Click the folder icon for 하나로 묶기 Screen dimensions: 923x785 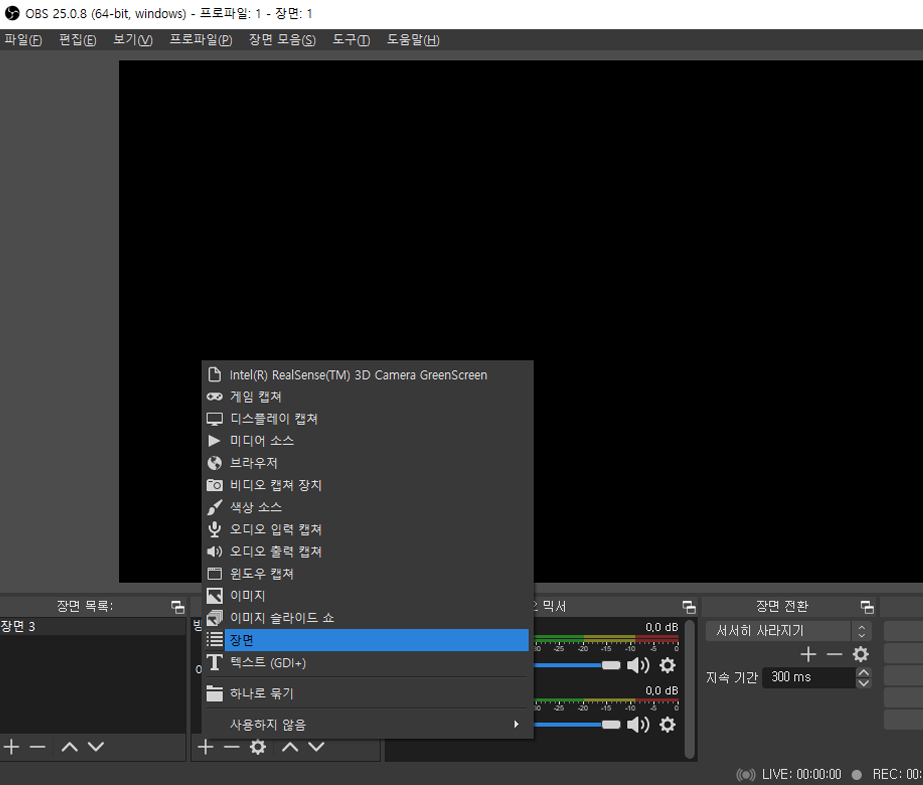click(x=215, y=693)
